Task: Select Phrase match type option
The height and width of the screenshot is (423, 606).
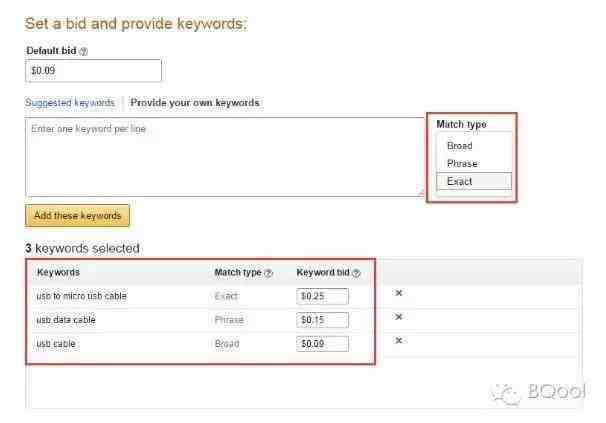Action: (462, 164)
